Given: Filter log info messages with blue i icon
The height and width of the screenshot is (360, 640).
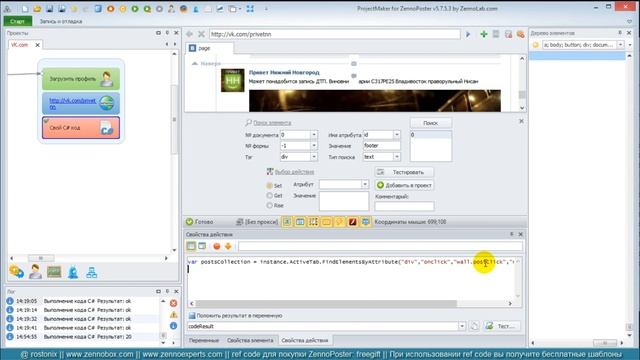Looking at the screenshot, I should tap(173, 326).
